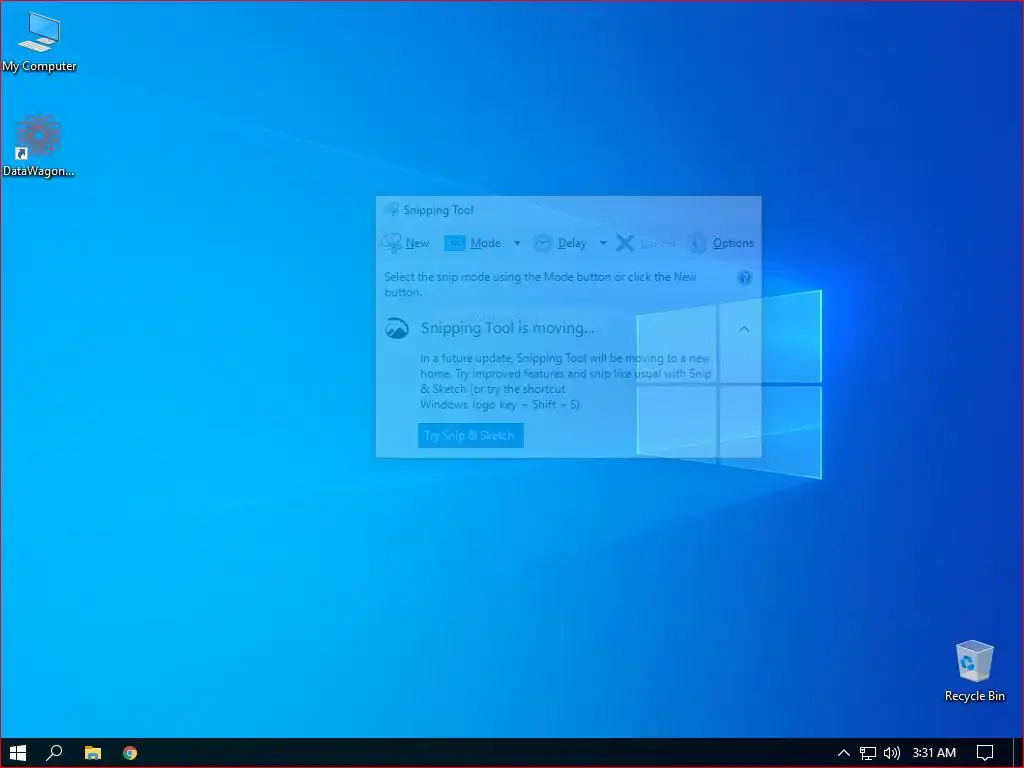The height and width of the screenshot is (768, 1024).
Task: Launch Google Chrome from taskbar
Action: [x=130, y=753]
